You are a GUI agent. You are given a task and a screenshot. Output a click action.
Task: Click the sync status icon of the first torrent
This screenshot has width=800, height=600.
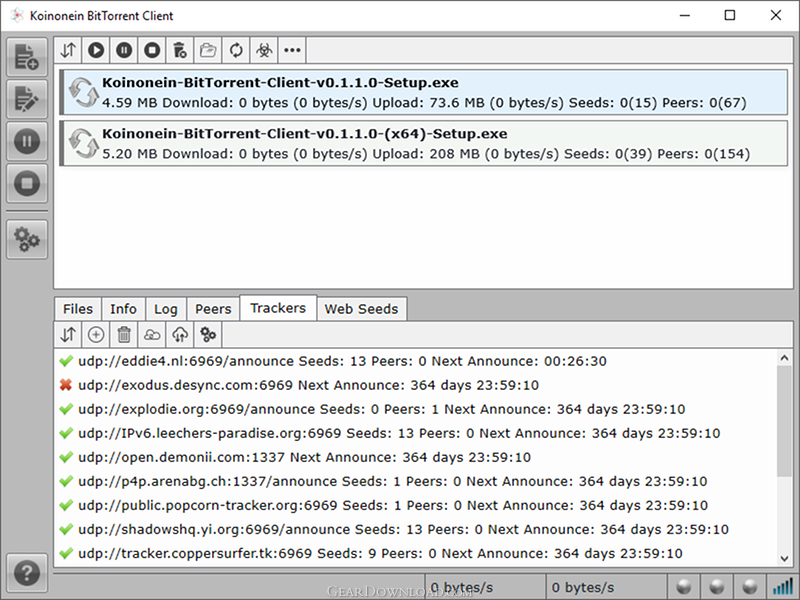tap(83, 92)
